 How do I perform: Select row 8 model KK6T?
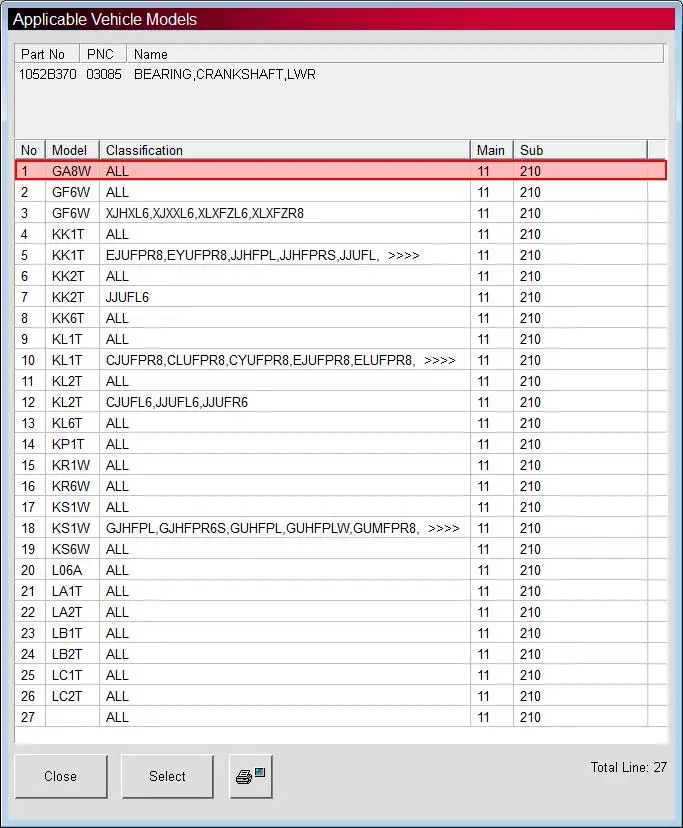[x=341, y=318]
